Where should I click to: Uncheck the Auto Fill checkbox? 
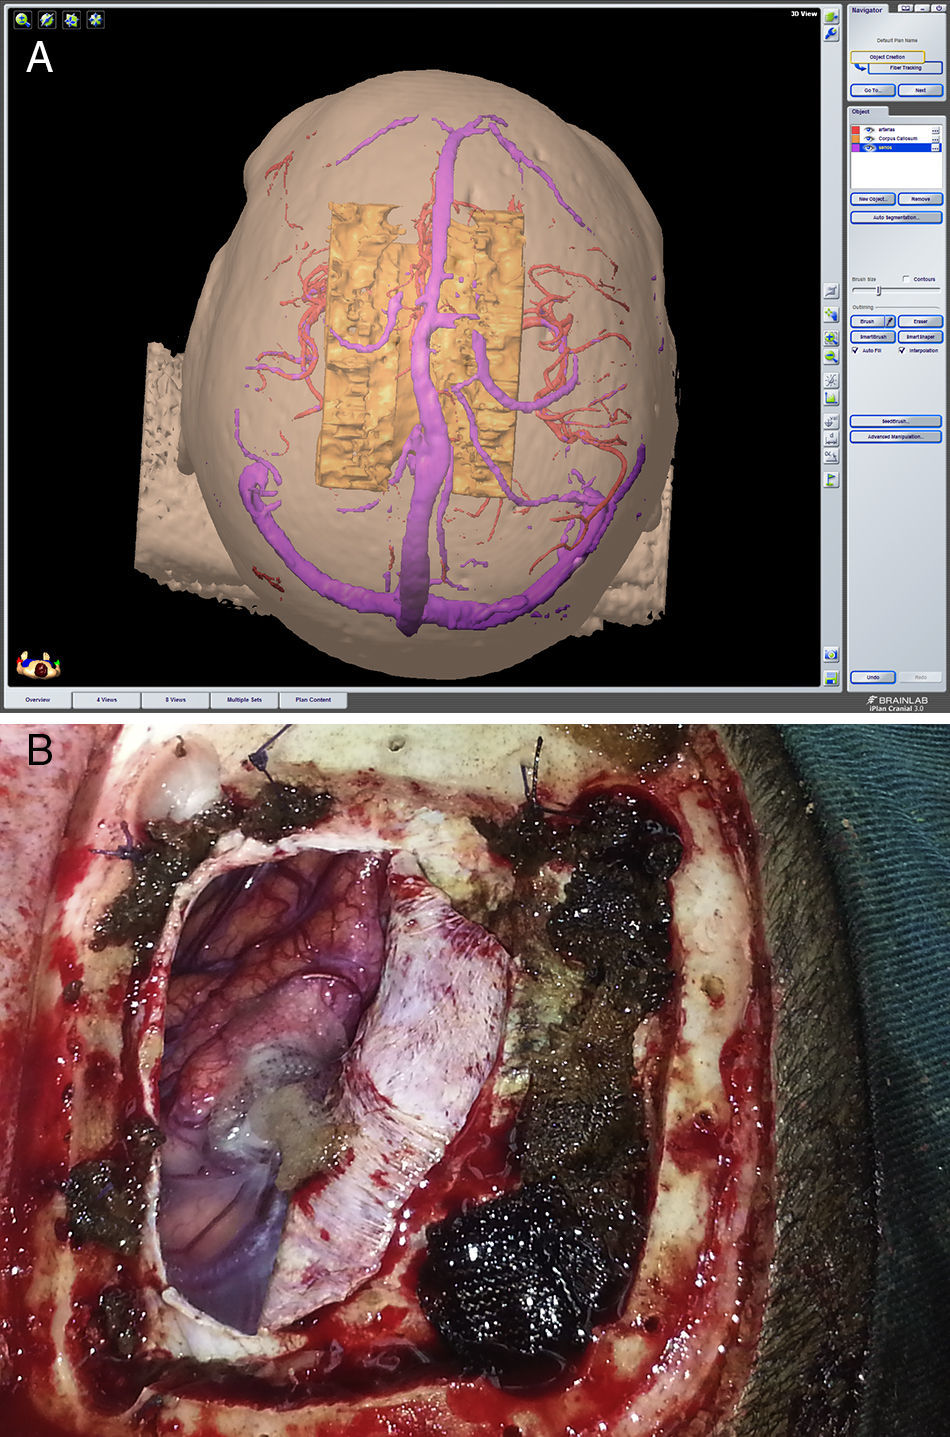[855, 351]
